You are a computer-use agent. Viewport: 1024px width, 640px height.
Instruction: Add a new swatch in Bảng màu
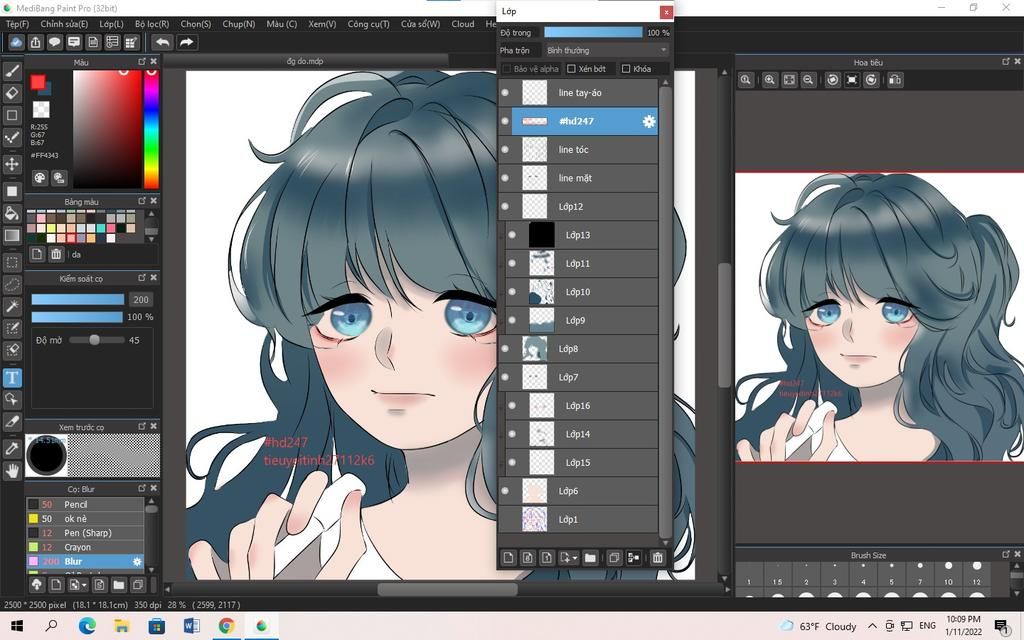click(x=37, y=254)
